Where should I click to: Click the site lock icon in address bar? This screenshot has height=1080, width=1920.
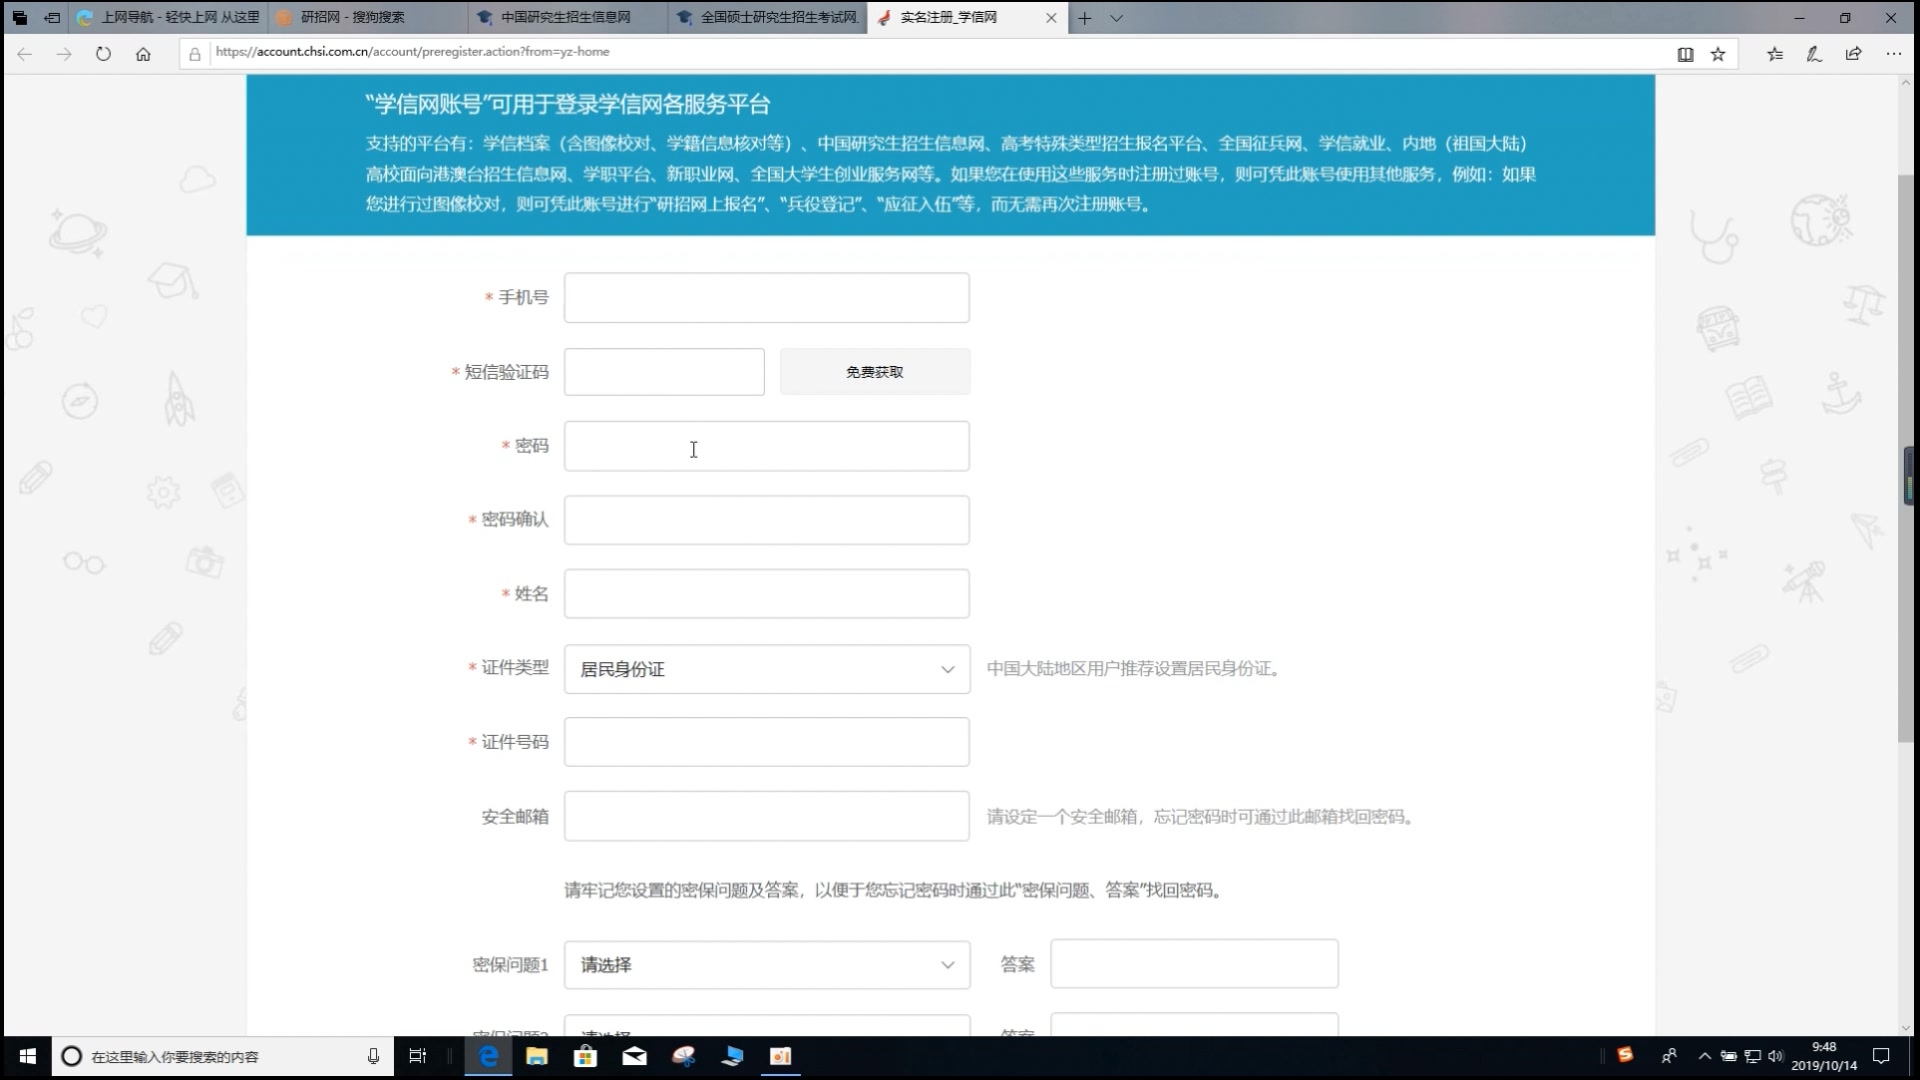(x=195, y=54)
